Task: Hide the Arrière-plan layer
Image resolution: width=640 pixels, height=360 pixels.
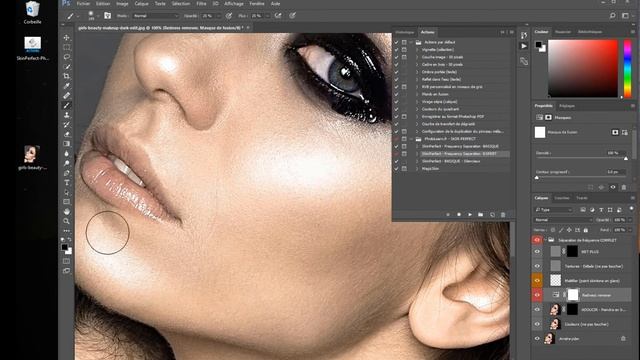Action: [x=537, y=338]
